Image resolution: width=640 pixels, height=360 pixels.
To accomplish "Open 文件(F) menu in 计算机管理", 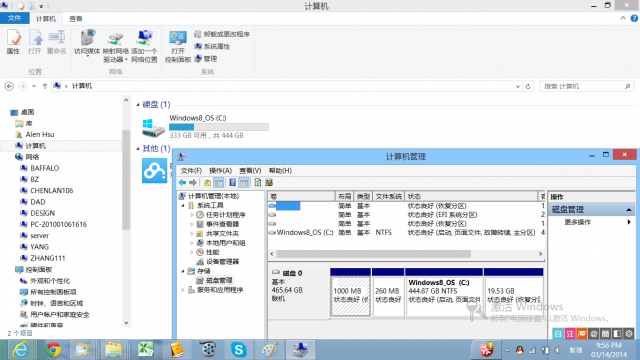I will click(x=191, y=171).
